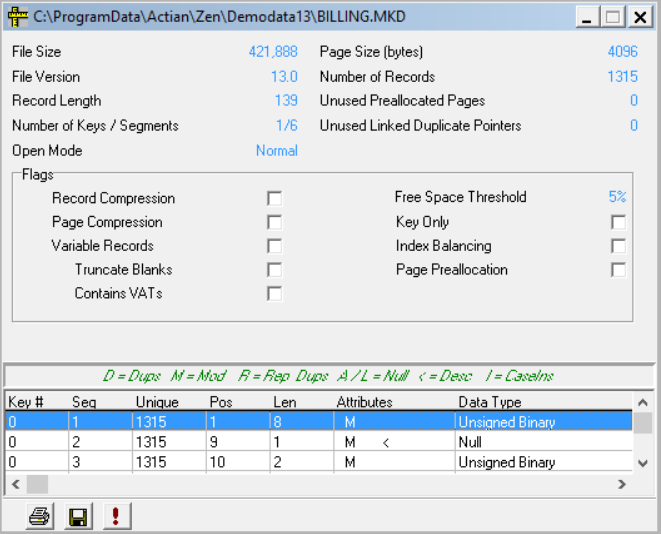Click the Unused Preallocated Pages value 0
661x534 pixels.
634,100
